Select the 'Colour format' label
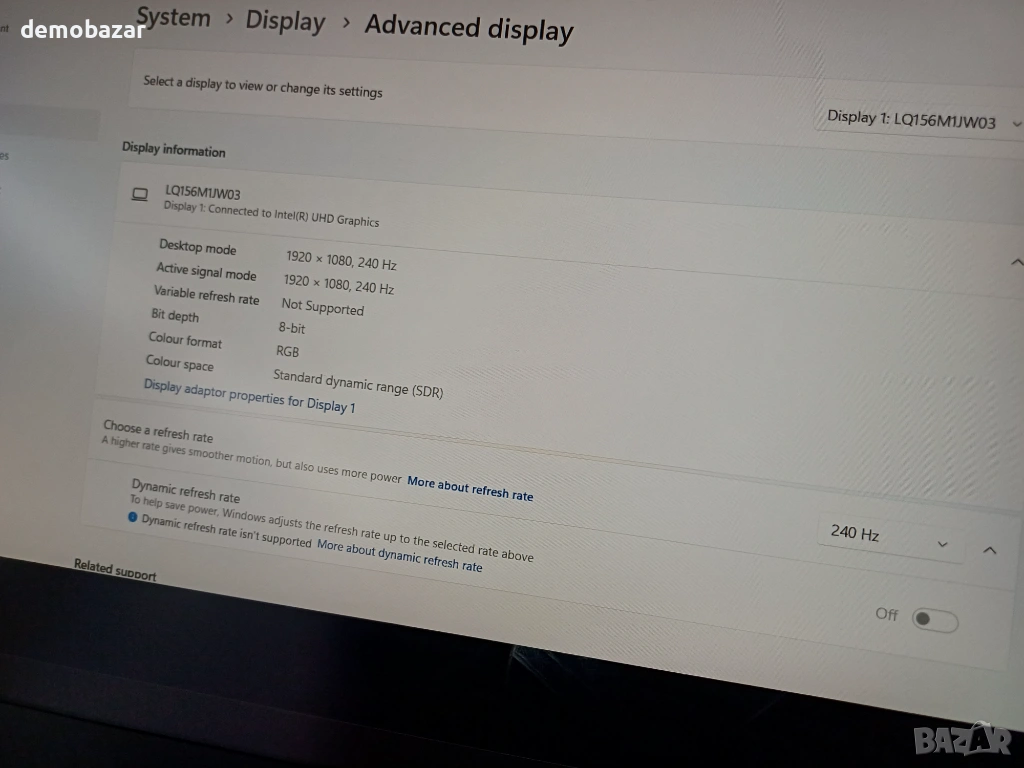The image size is (1024, 768). click(x=185, y=340)
